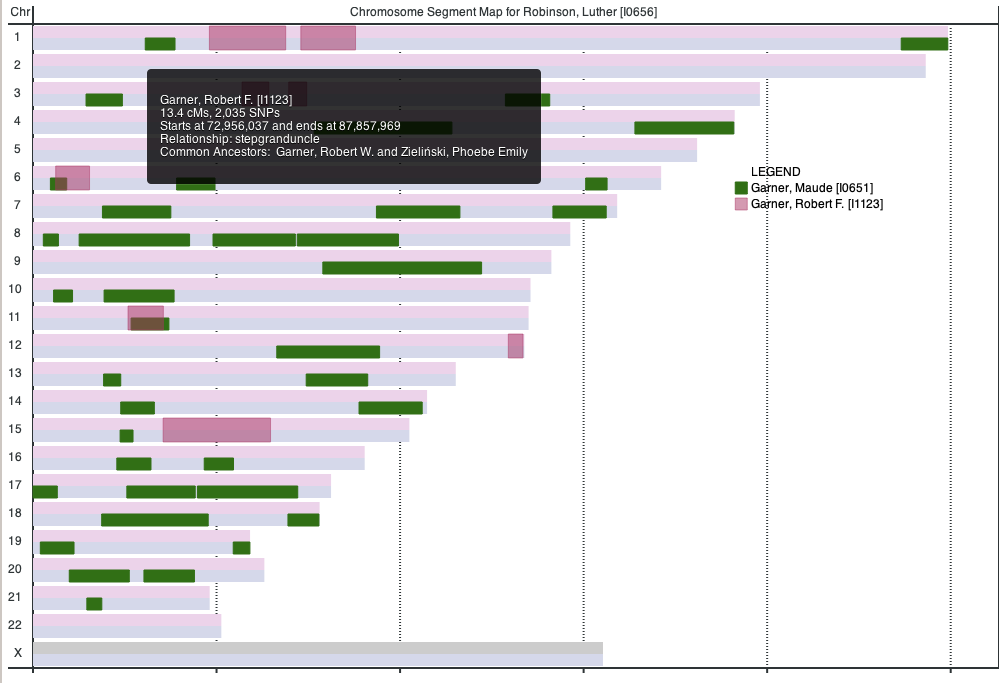This screenshot has width=1004, height=683.
Task: Select the green segment near chromosome 3's start
Action: click(104, 100)
